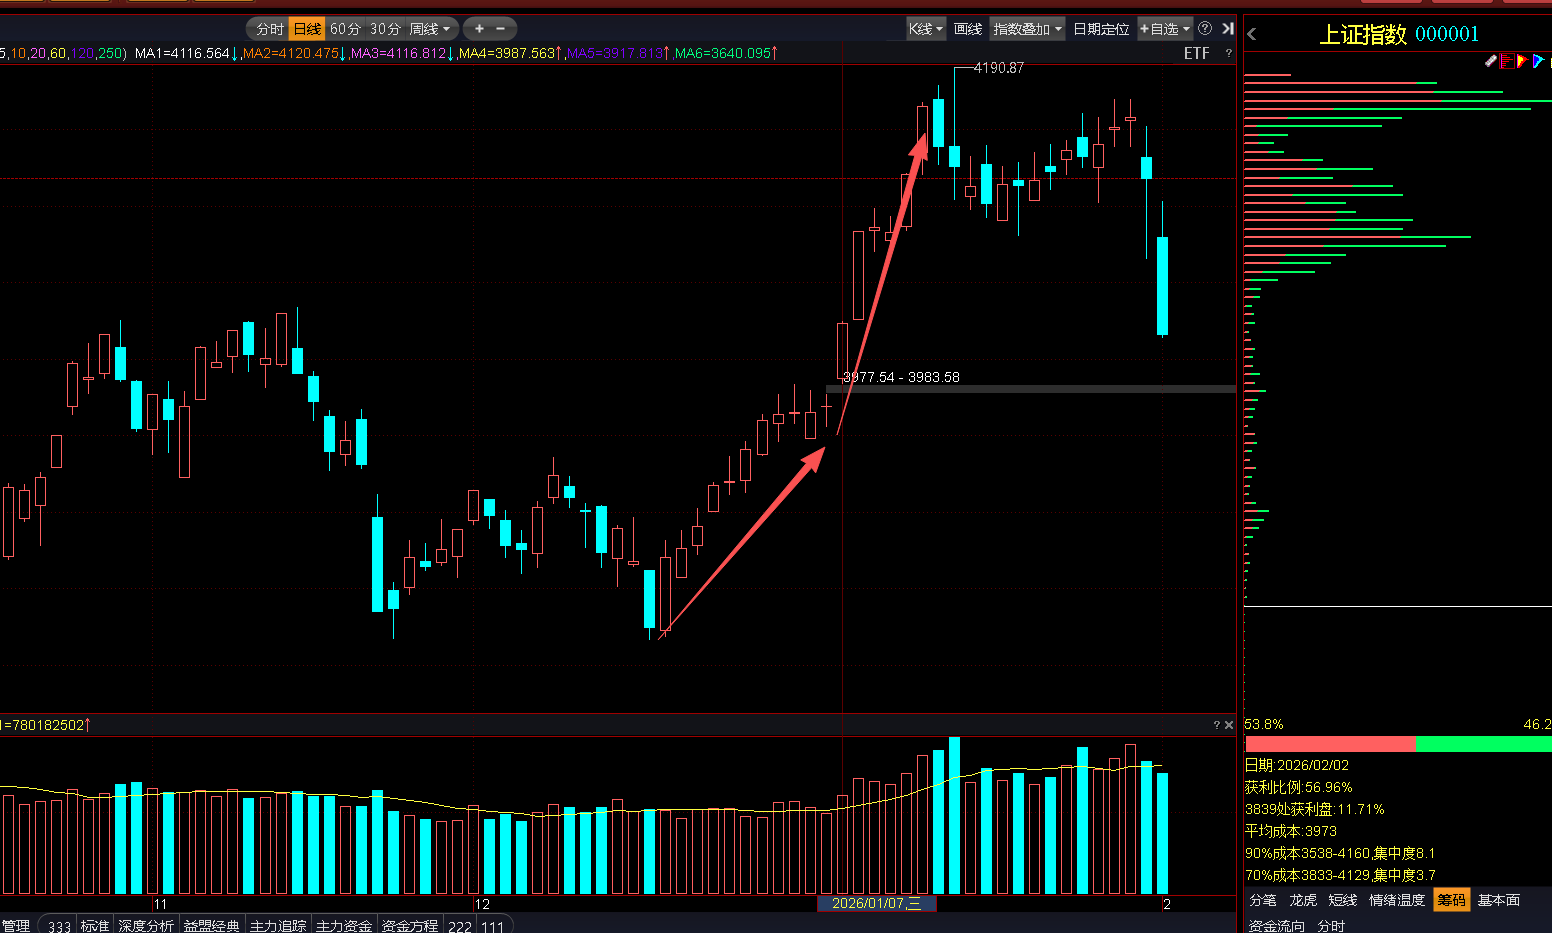Image resolution: width=1552 pixels, height=933 pixels.
Task: Switch chart period to 60分
Action: pos(345,29)
